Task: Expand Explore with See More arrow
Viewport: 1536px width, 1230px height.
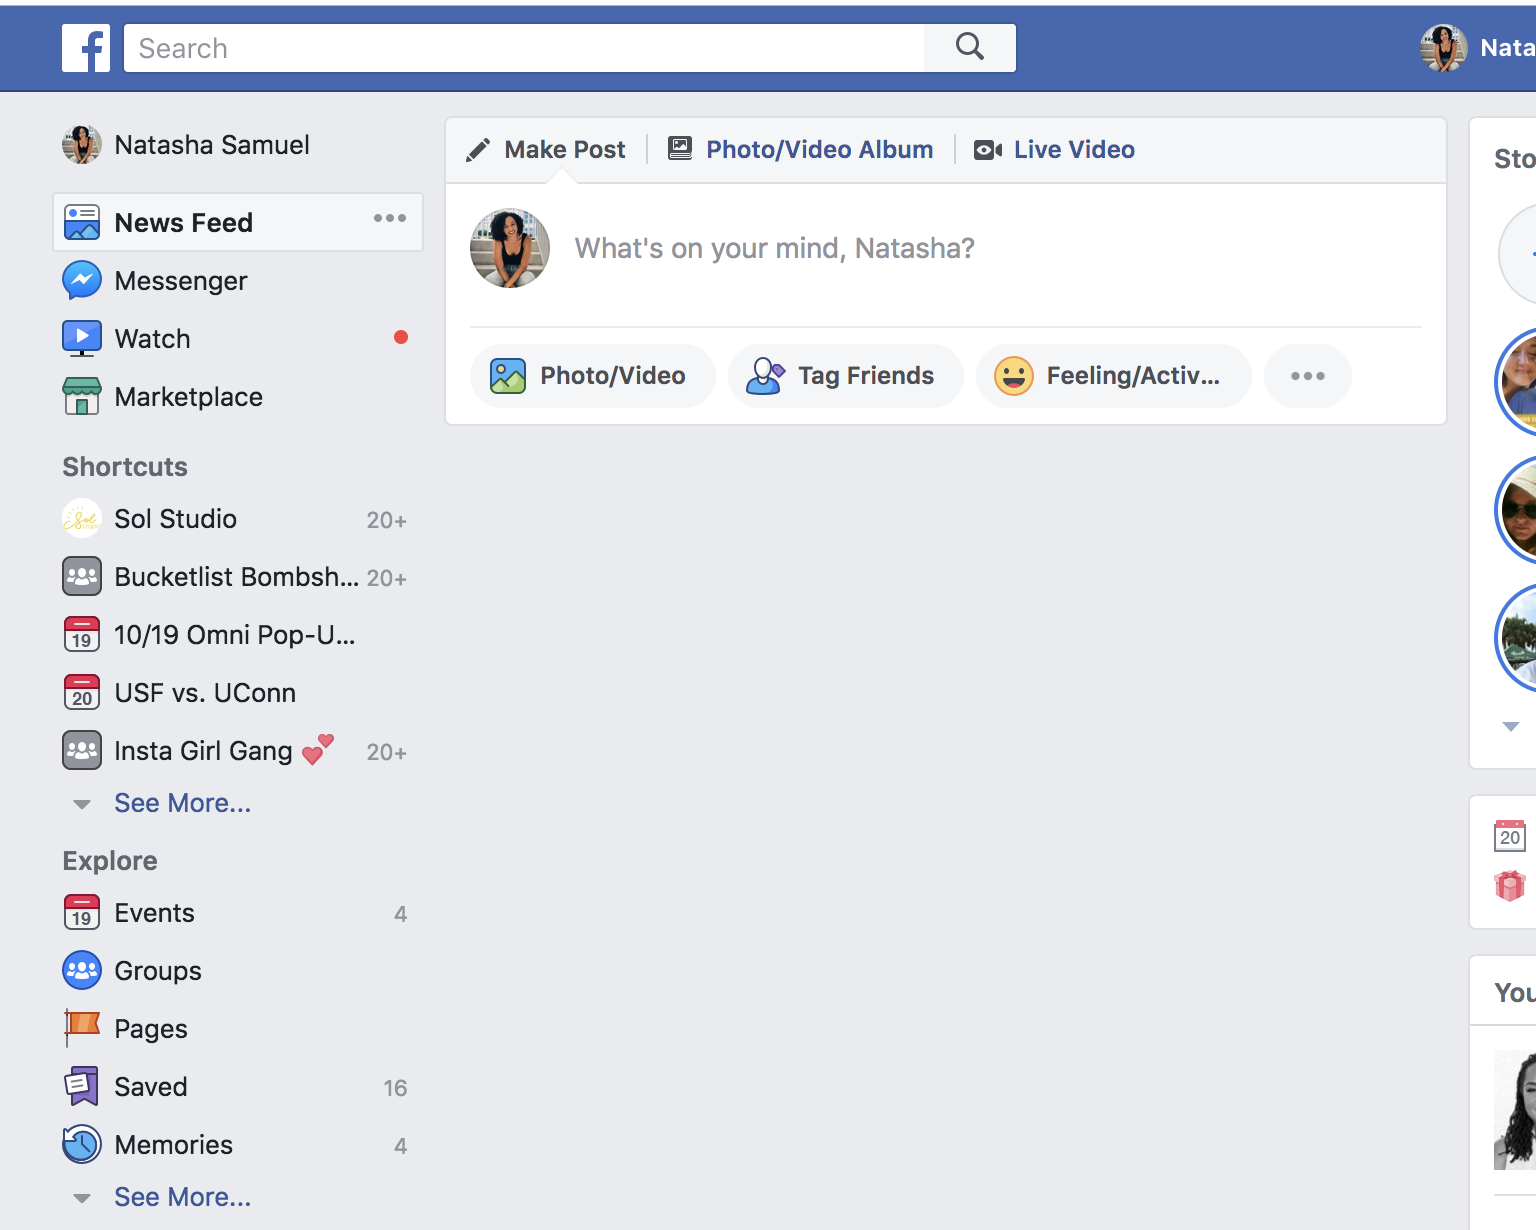Action: pos(82,1198)
